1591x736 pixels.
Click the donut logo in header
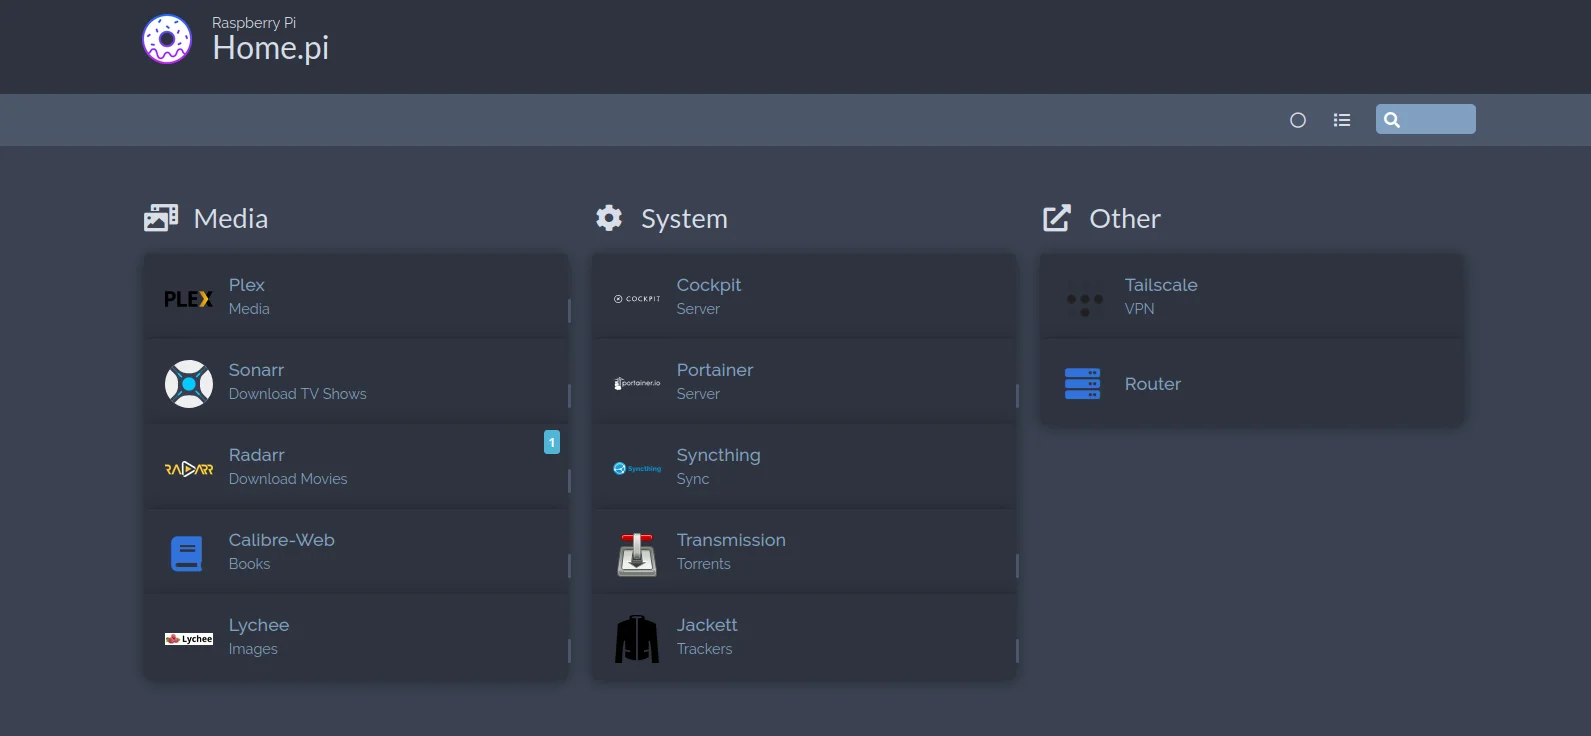(167, 40)
